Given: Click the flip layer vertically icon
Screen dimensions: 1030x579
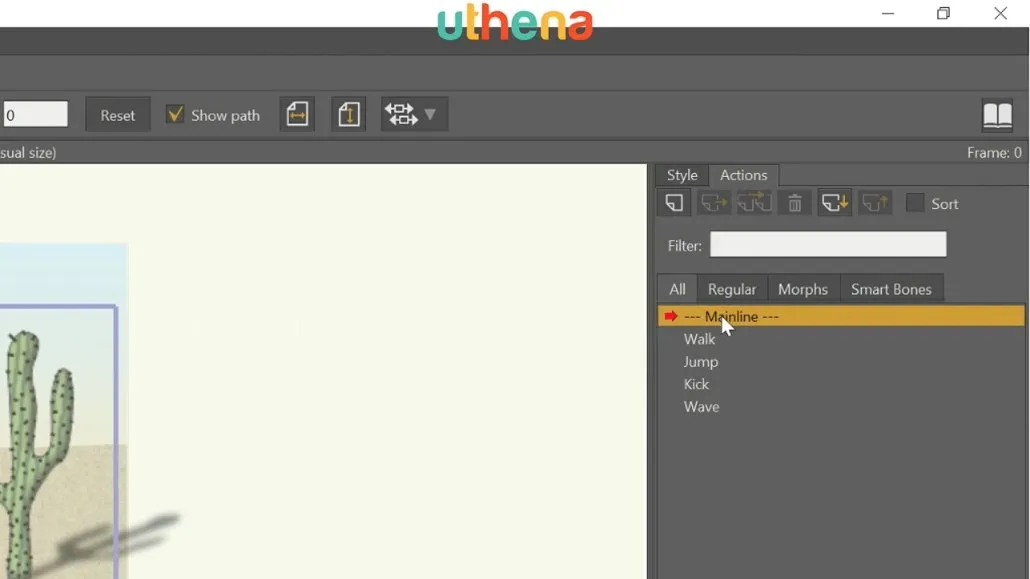Looking at the screenshot, I should click(348, 114).
